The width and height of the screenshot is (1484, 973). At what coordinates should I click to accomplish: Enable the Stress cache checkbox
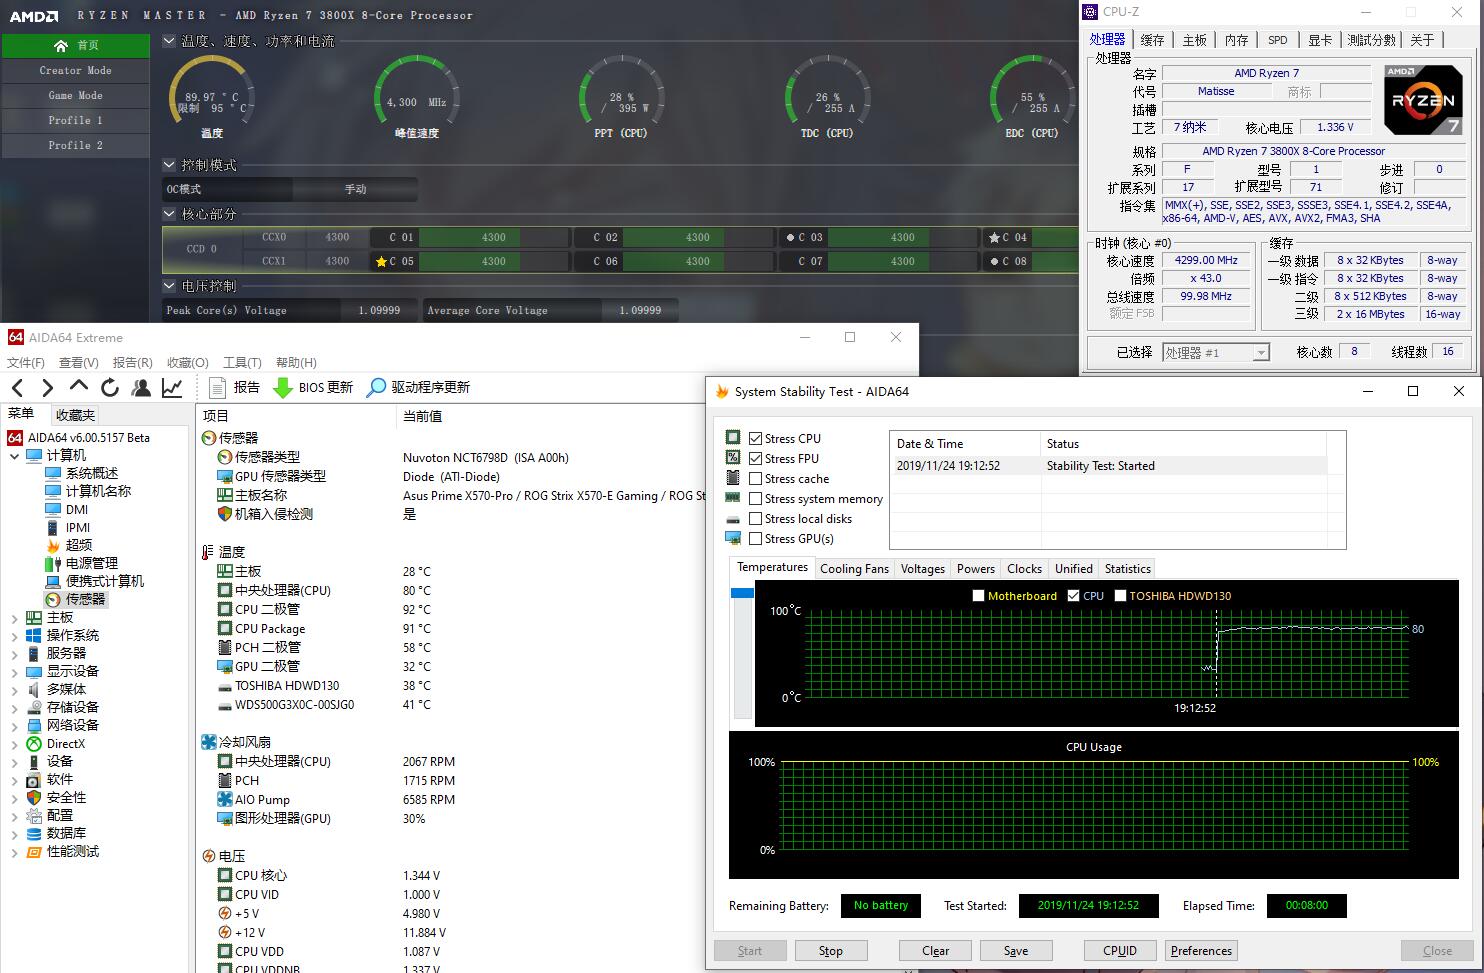point(756,479)
